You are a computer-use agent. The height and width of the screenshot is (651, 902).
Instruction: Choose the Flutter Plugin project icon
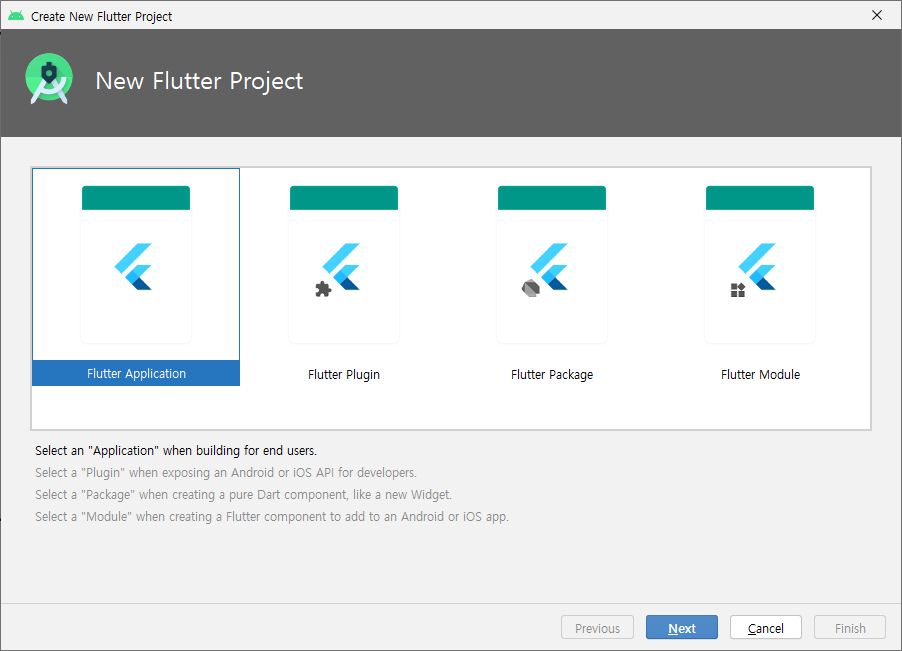(x=343, y=265)
